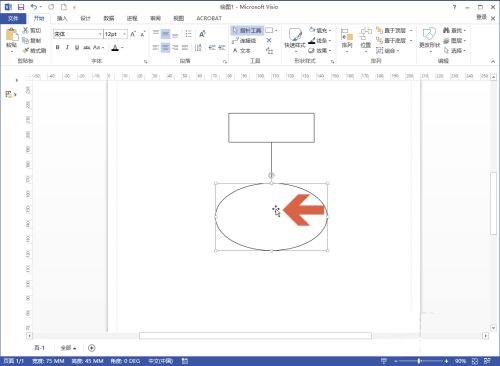Click the horizontal scrollbar below the canvas
This screenshot has height=366, width=500.
click(x=255, y=335)
